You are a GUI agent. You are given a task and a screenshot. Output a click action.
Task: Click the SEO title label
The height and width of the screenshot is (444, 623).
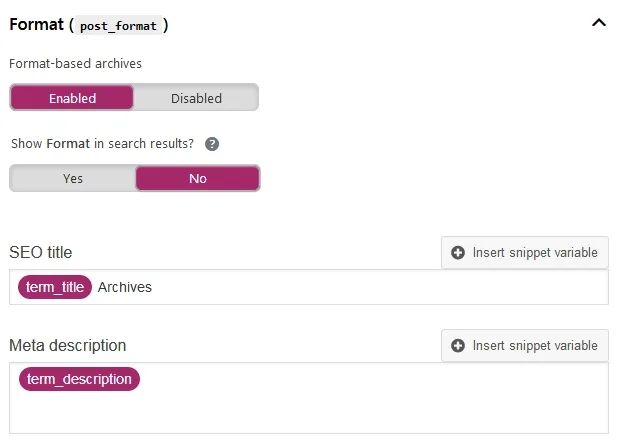[x=41, y=252]
